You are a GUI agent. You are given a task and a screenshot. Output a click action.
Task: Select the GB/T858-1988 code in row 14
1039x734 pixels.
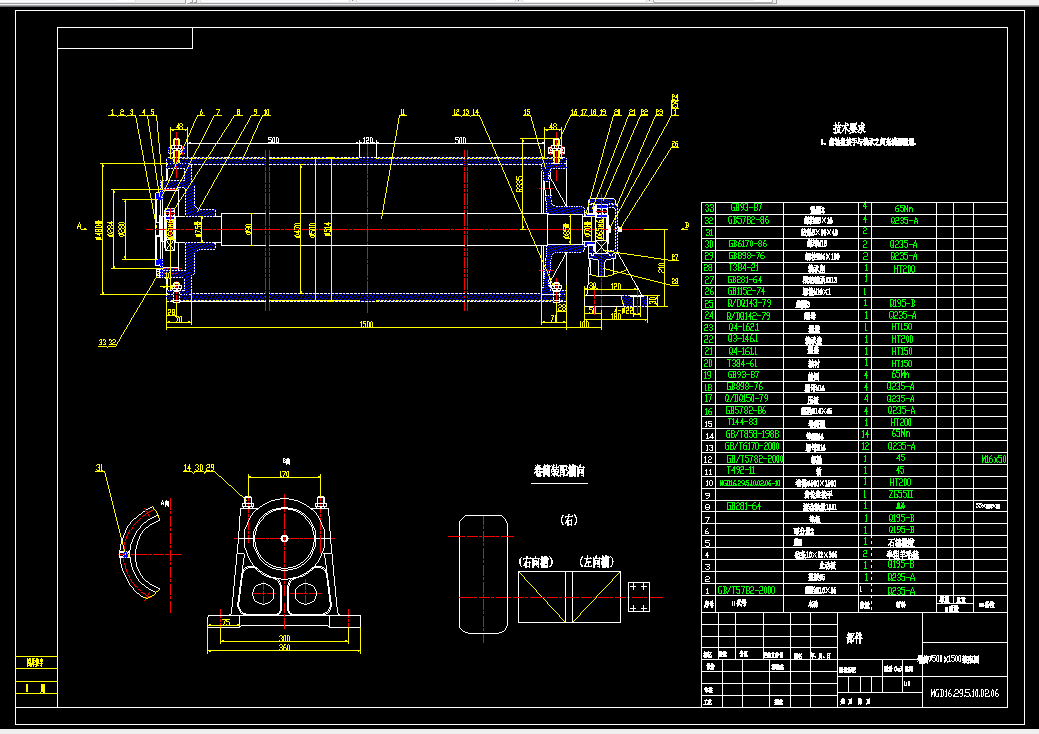tap(752, 435)
